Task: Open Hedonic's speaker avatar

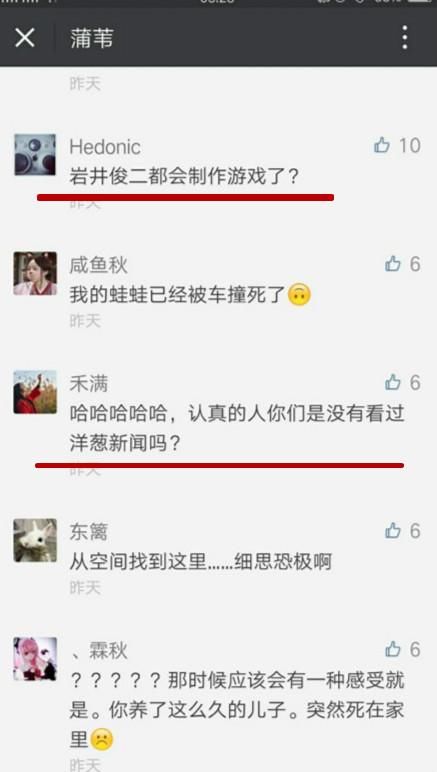Action: pyautogui.click(x=35, y=155)
